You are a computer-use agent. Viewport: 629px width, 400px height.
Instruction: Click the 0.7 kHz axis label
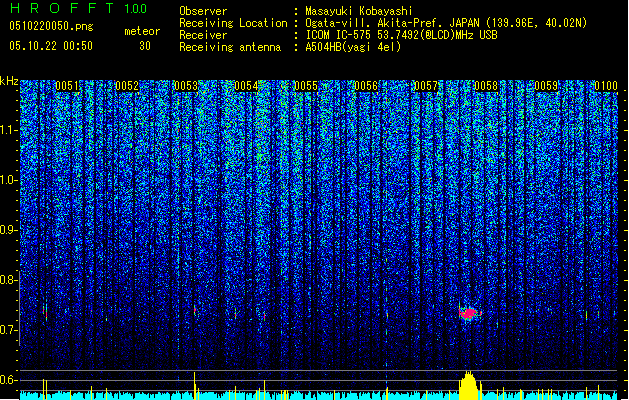[x=9, y=330]
